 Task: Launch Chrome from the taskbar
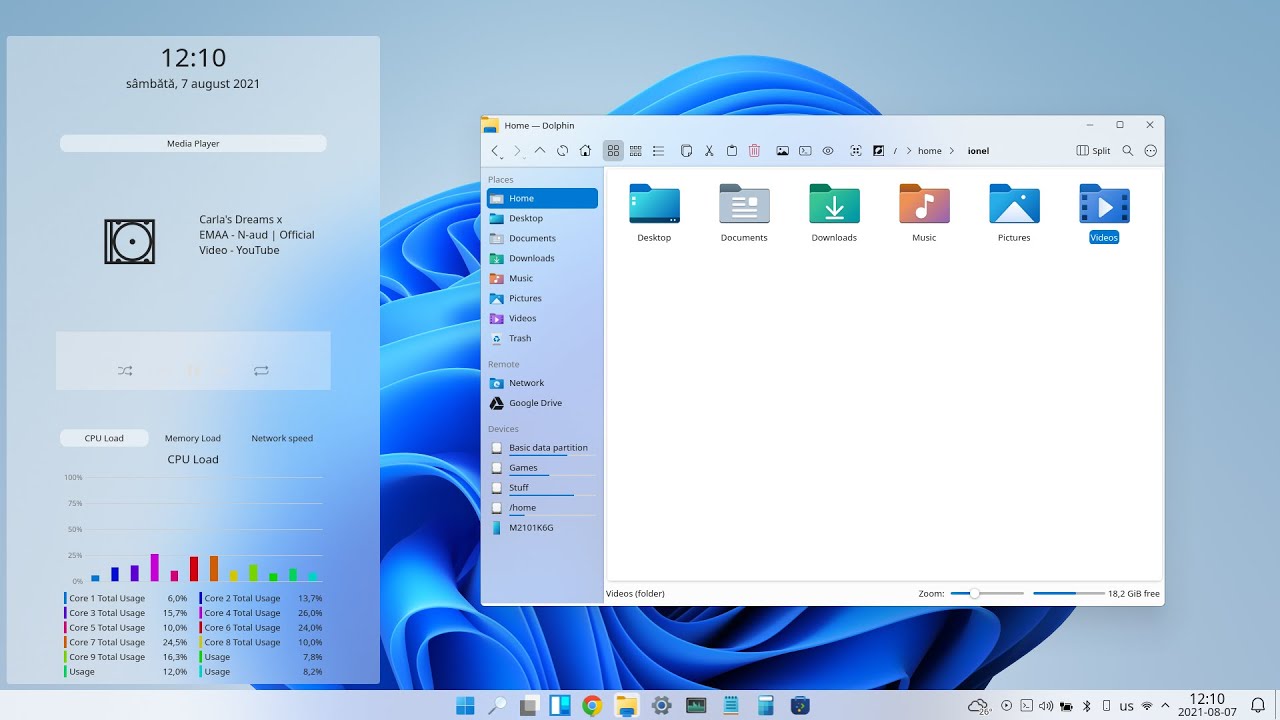point(592,706)
